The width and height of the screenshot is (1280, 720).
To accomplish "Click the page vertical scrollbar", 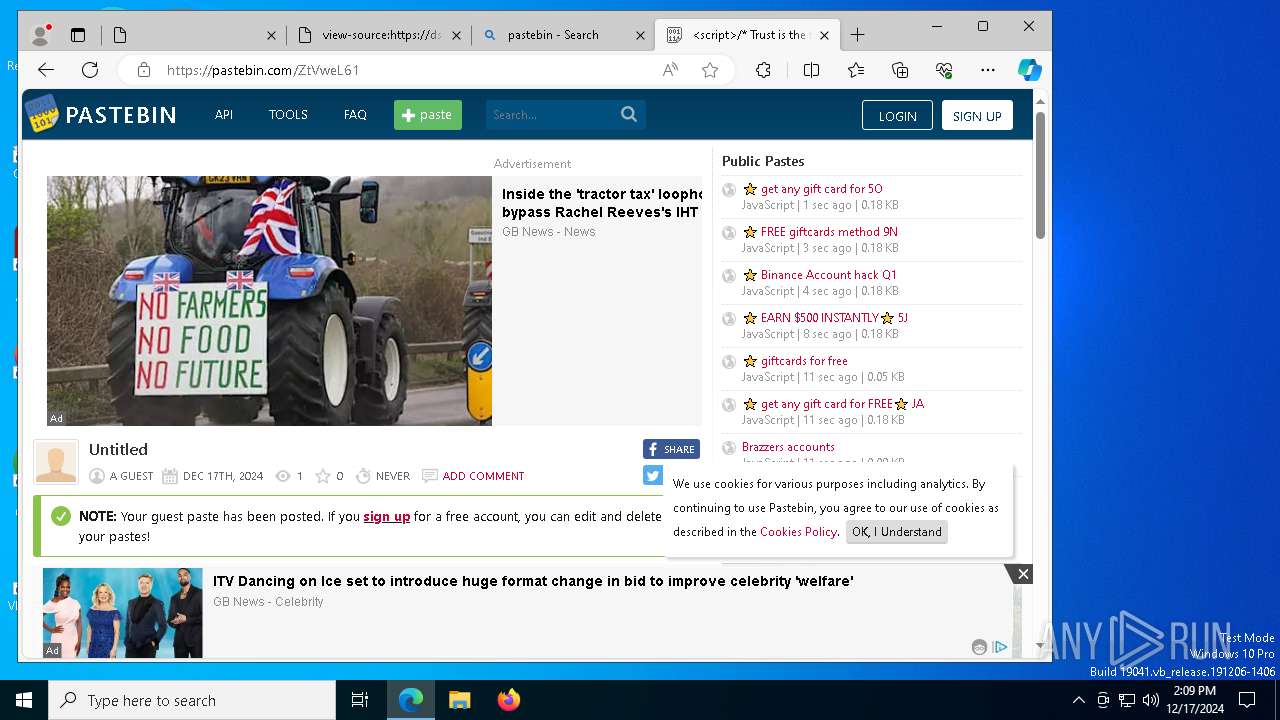I will point(1040,175).
